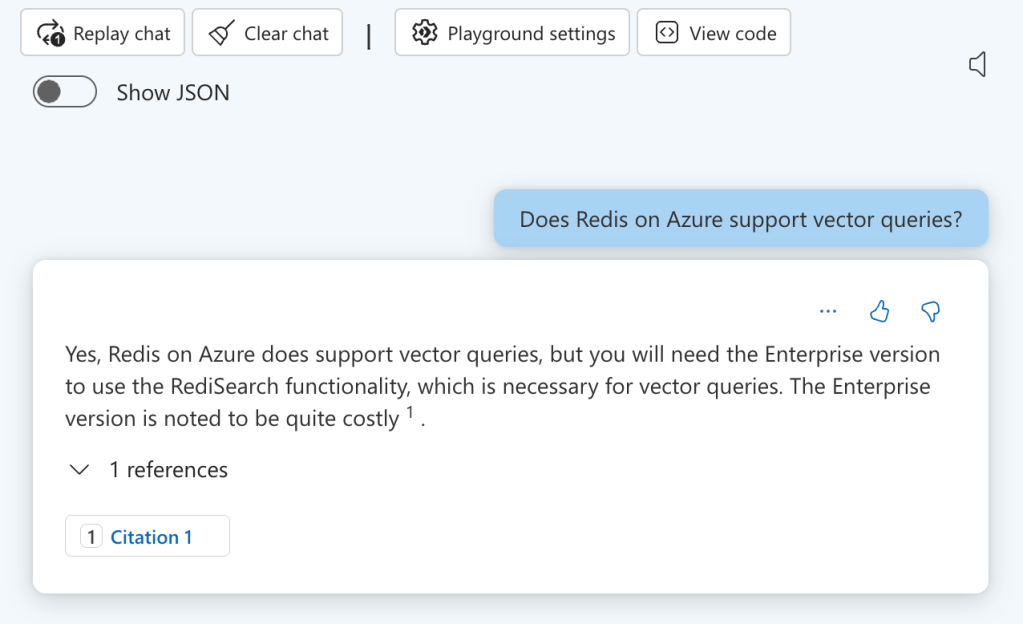Screen dimensions: 1023x624
Task: Give the answer a thumbs up
Action: tap(879, 312)
